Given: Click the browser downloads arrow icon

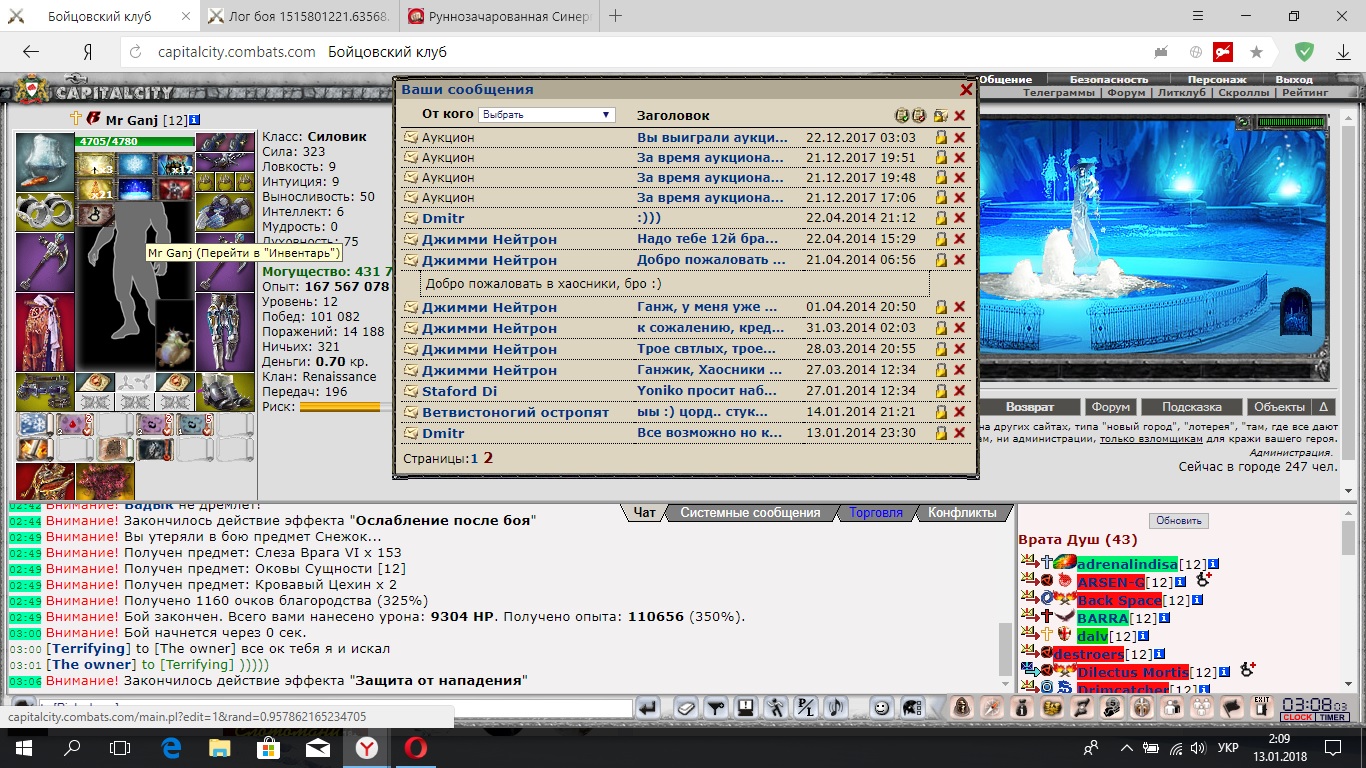Looking at the screenshot, I should pyautogui.click(x=1343, y=52).
